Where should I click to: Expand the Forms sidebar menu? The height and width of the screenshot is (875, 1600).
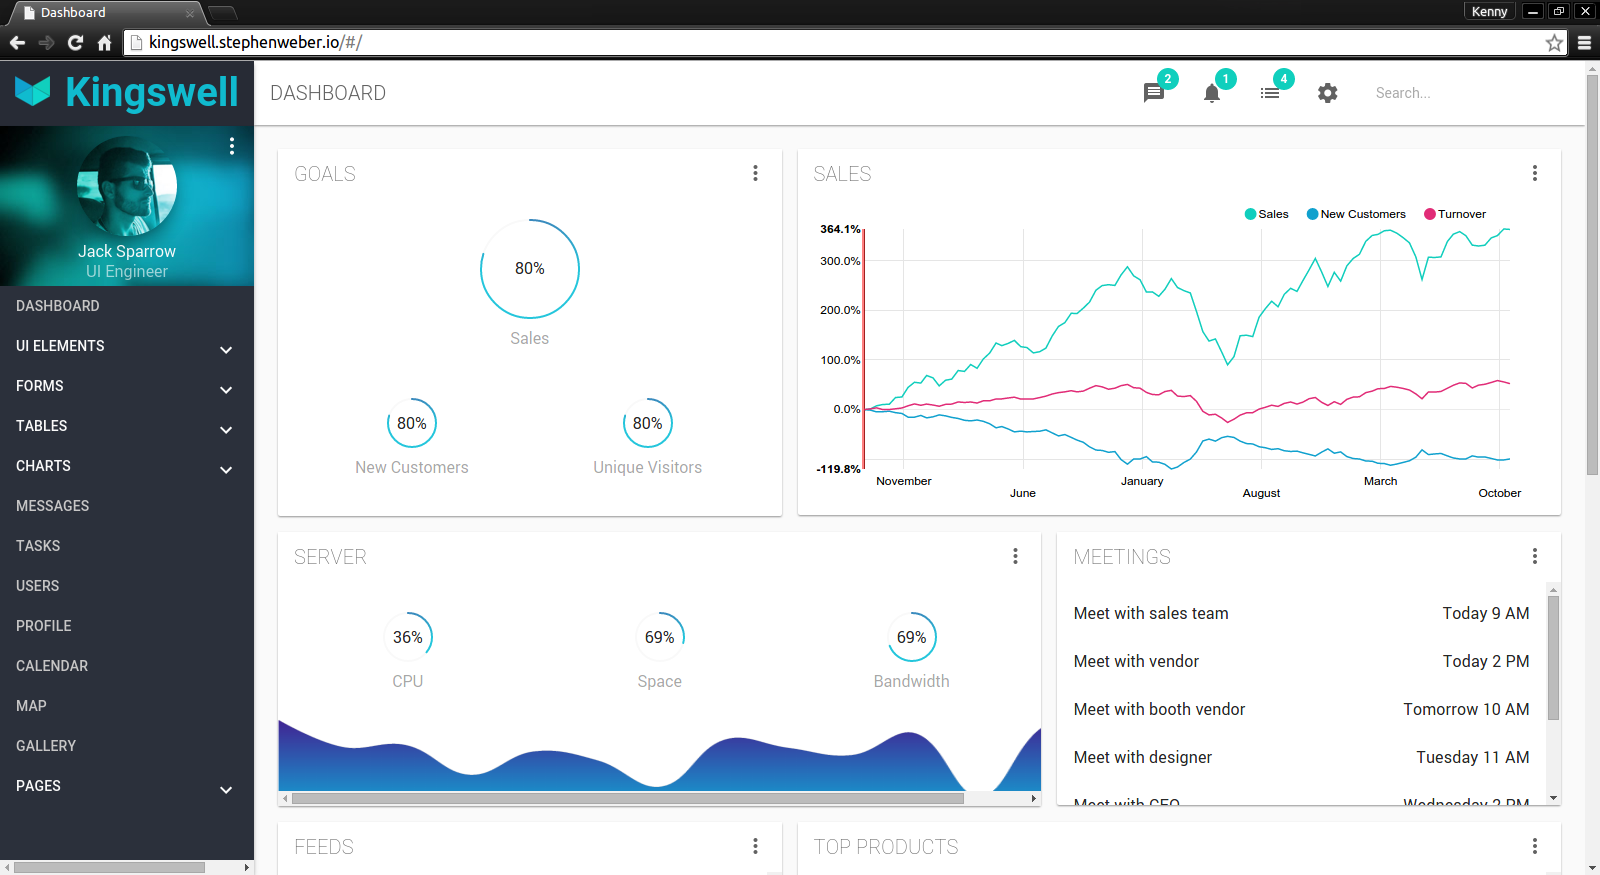point(127,386)
